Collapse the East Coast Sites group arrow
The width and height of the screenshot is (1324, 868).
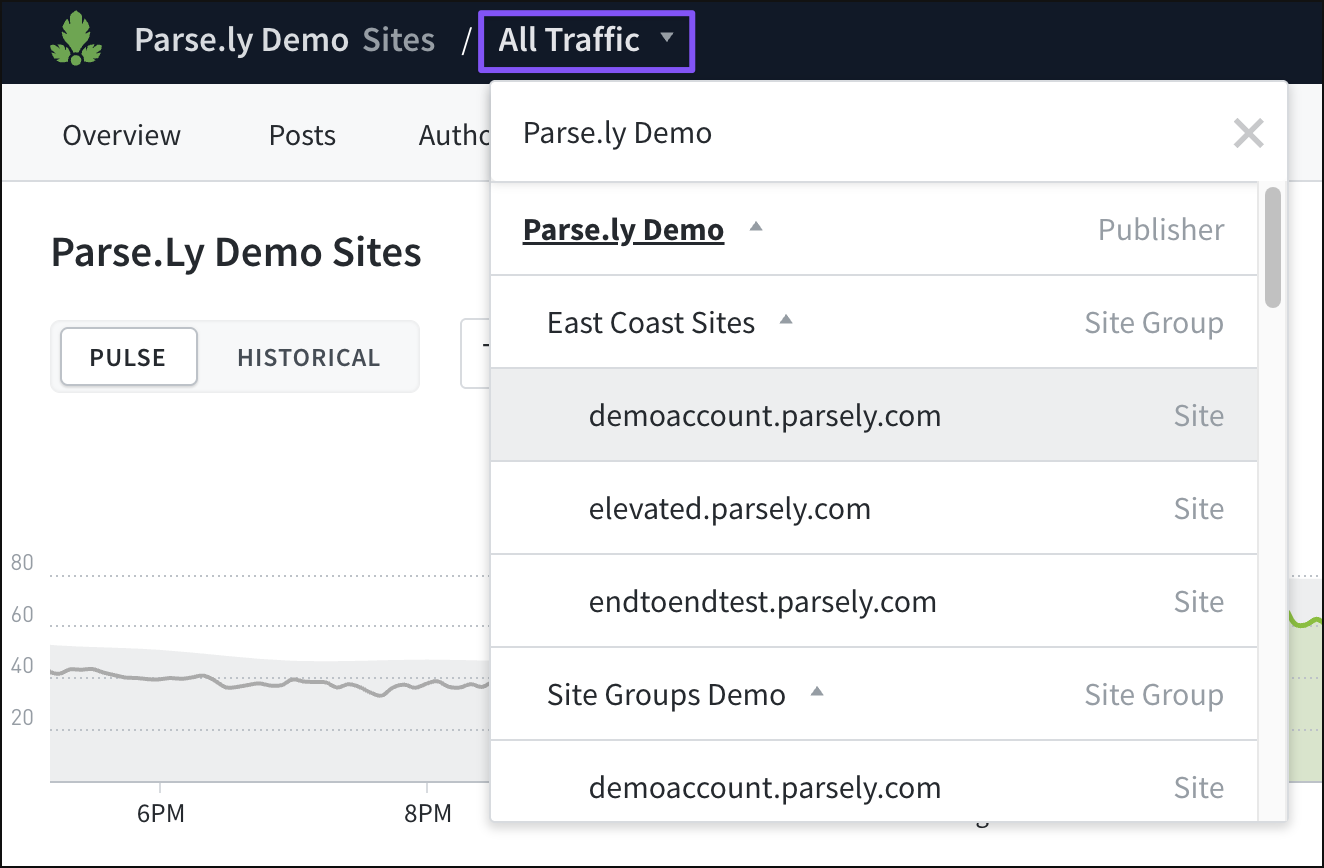(x=786, y=320)
